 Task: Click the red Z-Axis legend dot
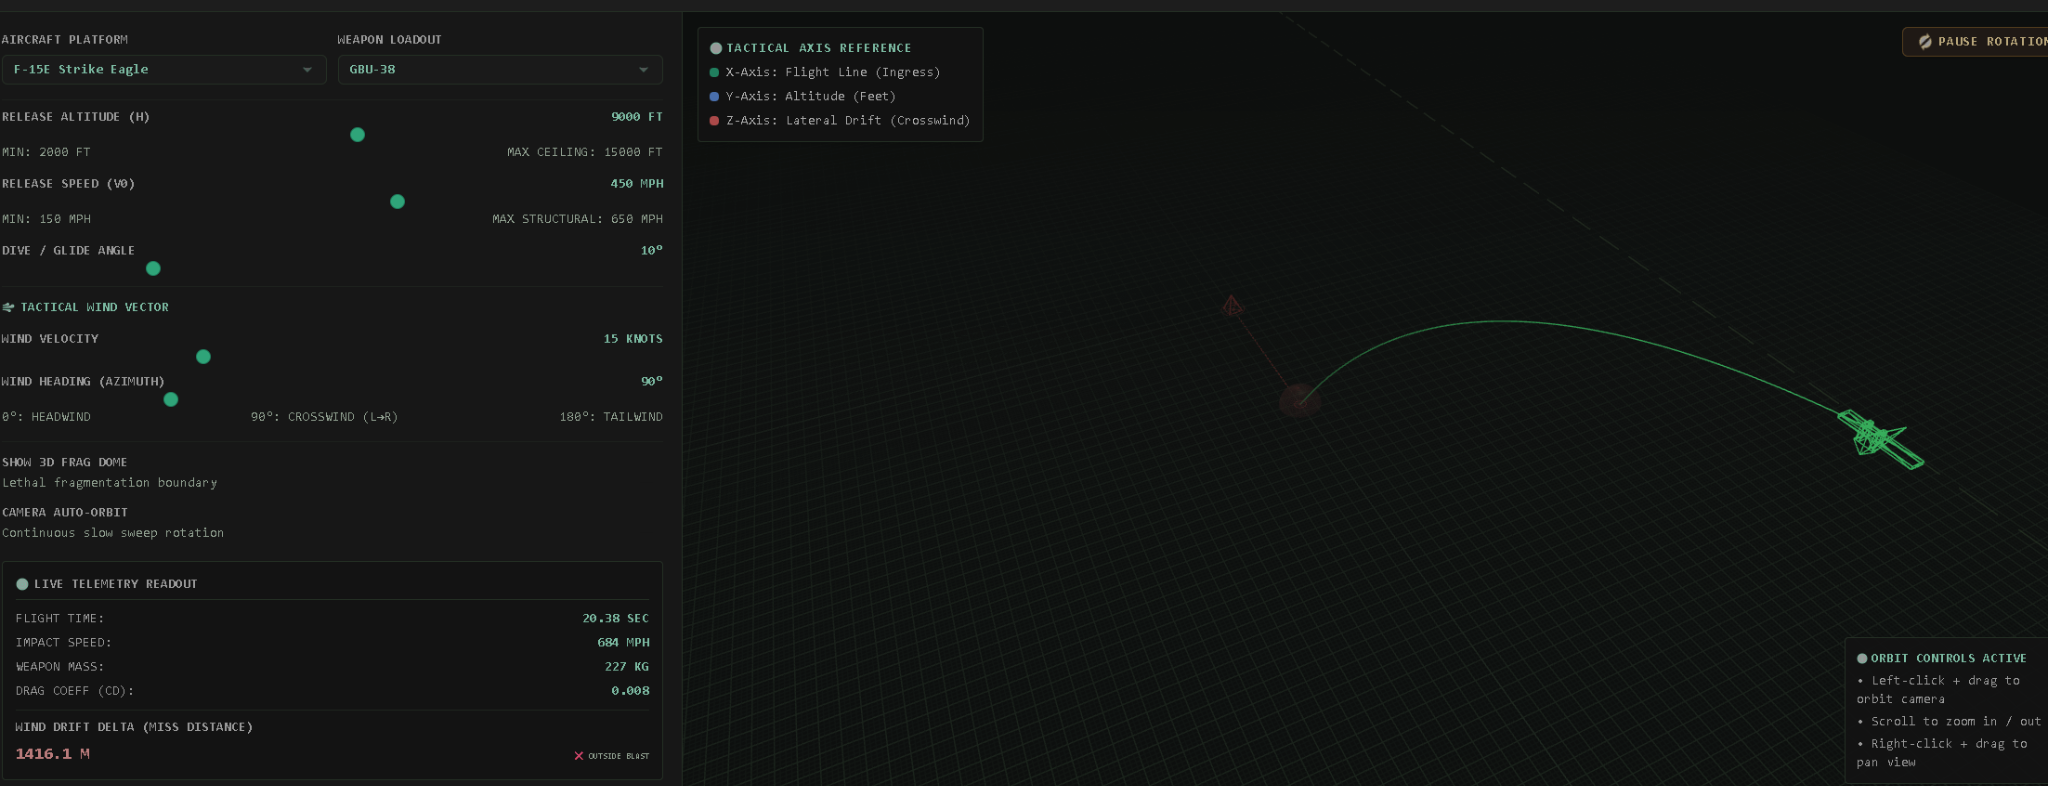click(714, 121)
